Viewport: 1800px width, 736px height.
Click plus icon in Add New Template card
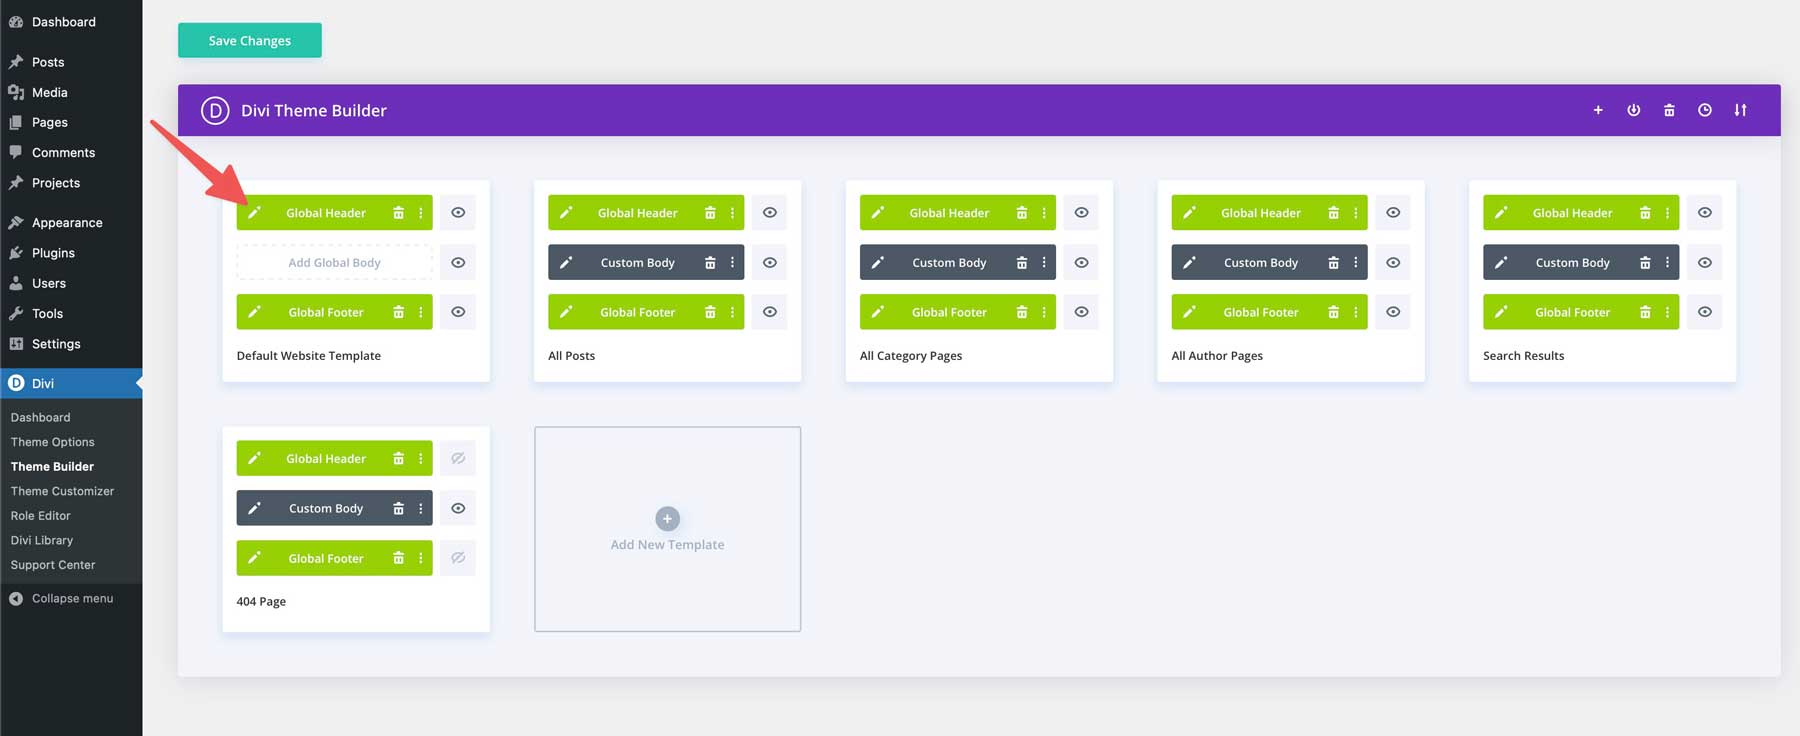click(x=667, y=519)
